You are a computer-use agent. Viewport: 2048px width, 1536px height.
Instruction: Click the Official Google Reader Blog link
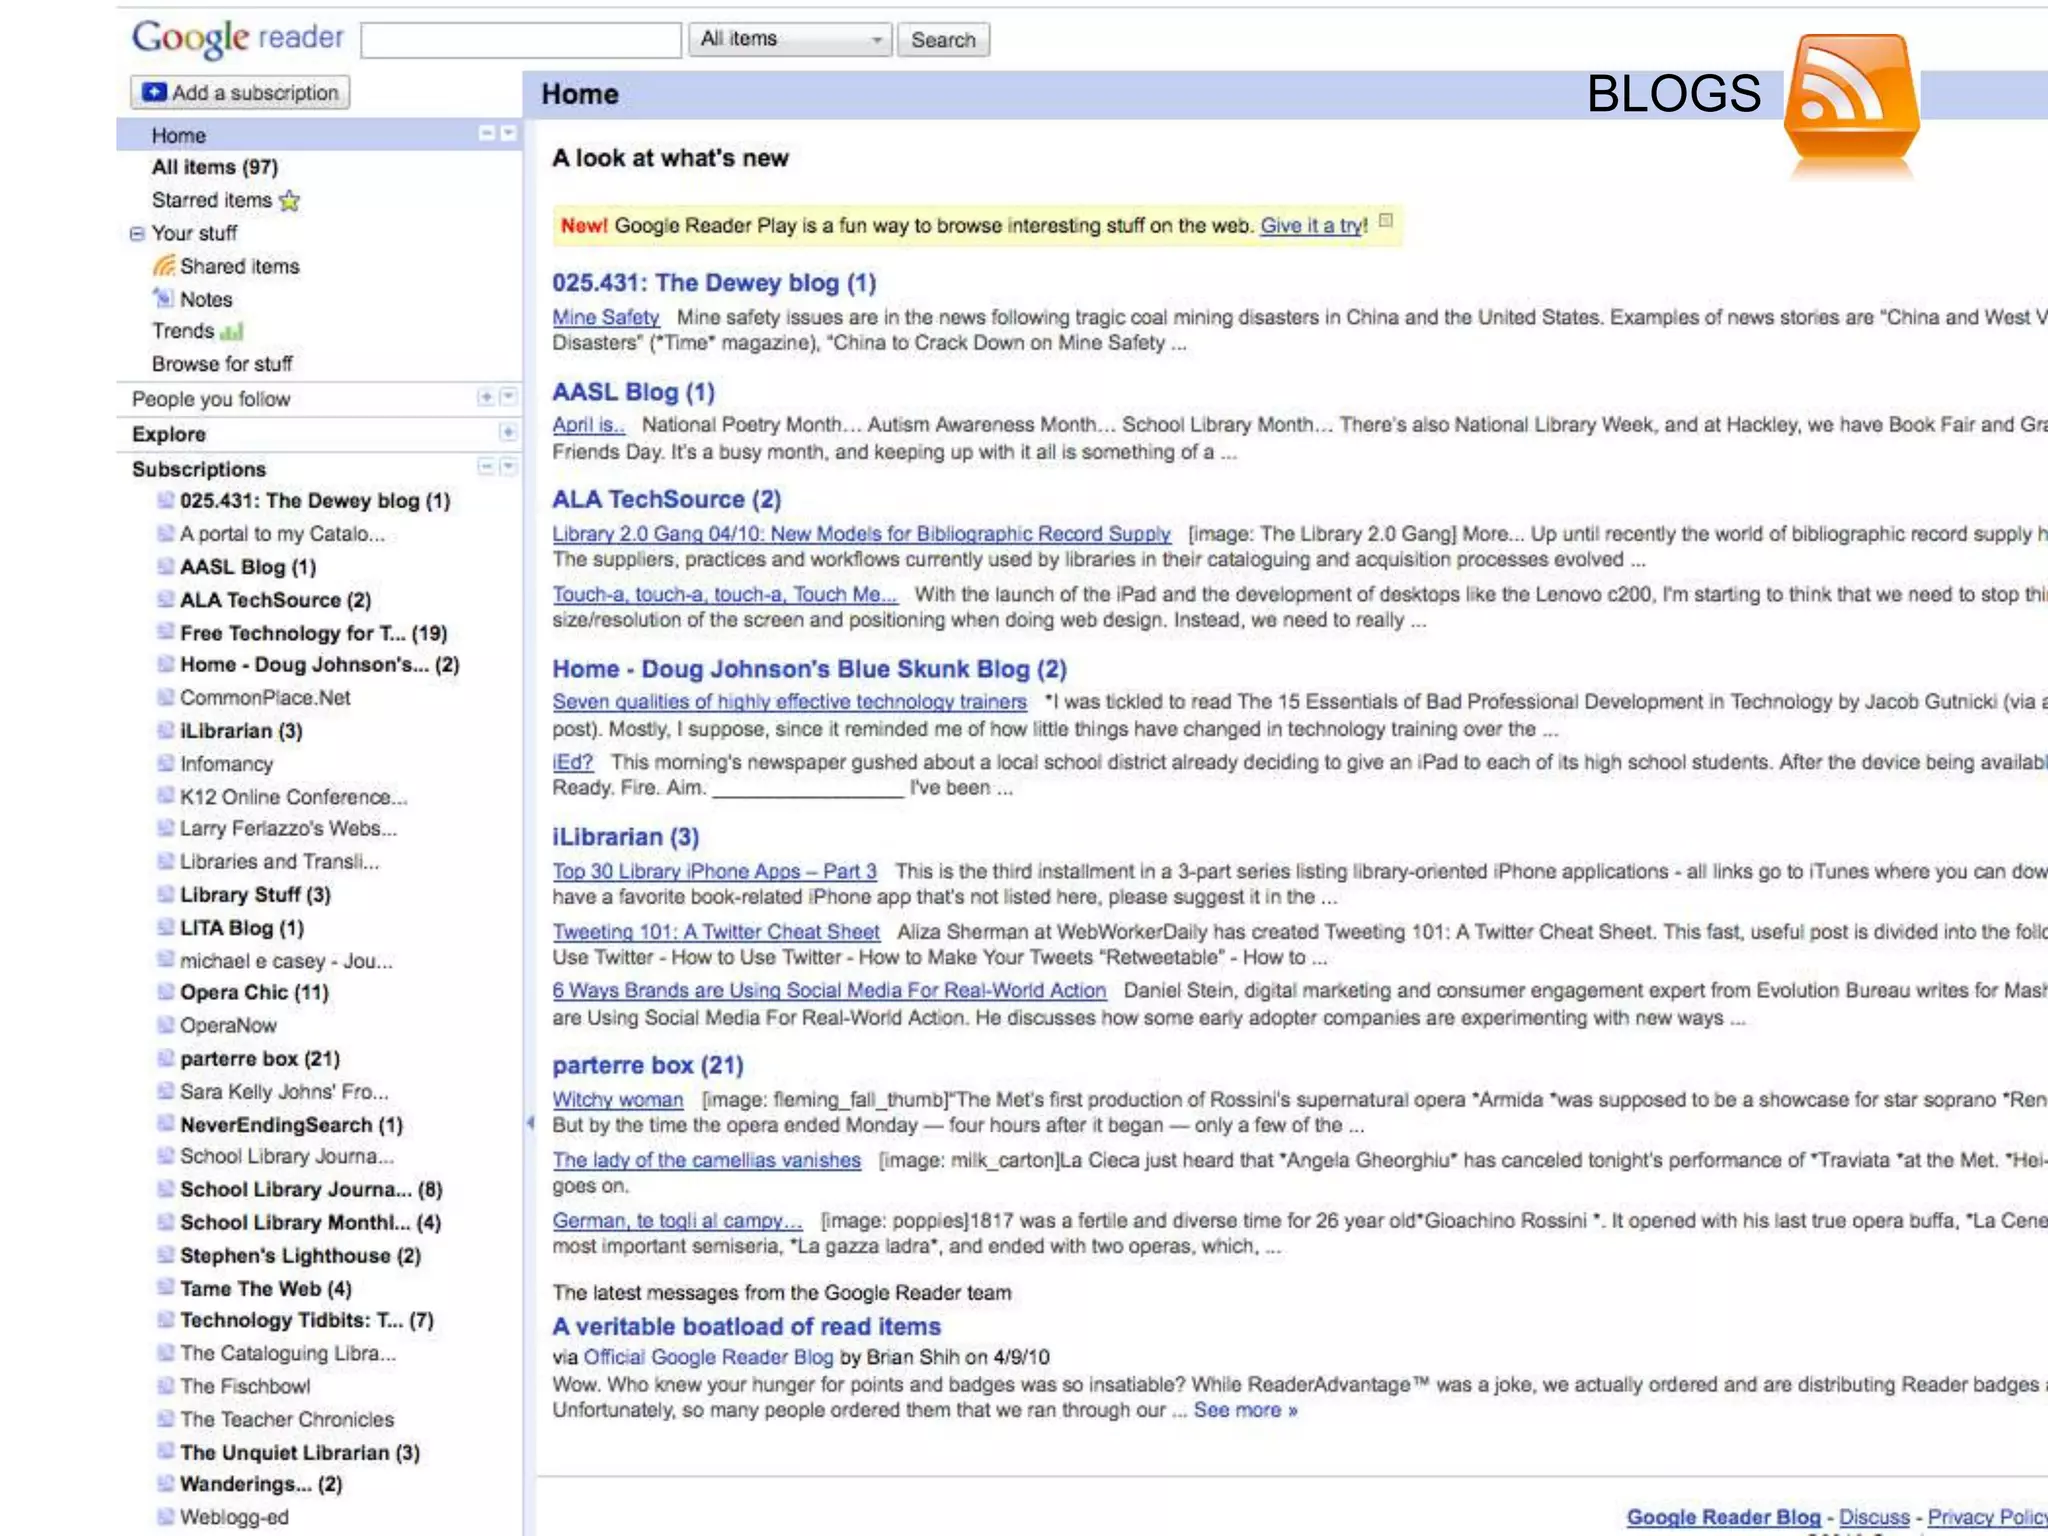pyautogui.click(x=708, y=1357)
